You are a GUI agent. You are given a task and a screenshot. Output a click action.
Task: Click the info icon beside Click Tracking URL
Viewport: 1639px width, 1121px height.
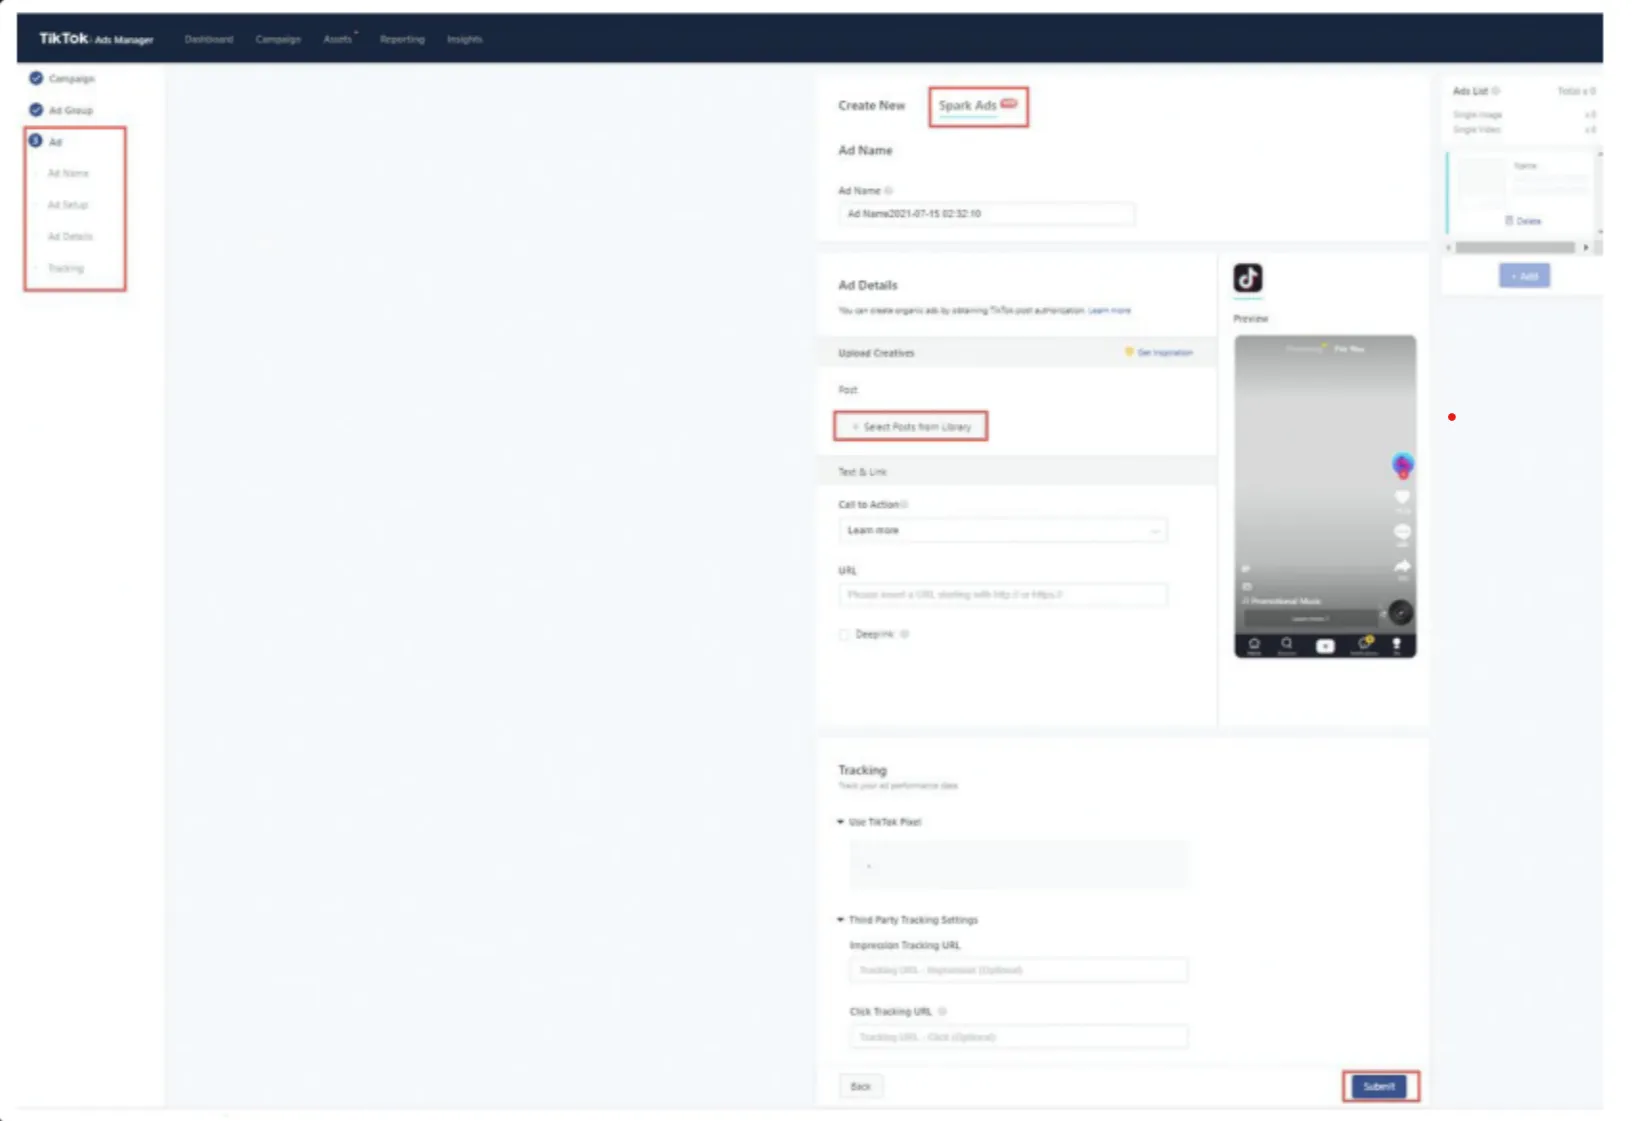pos(942,1011)
